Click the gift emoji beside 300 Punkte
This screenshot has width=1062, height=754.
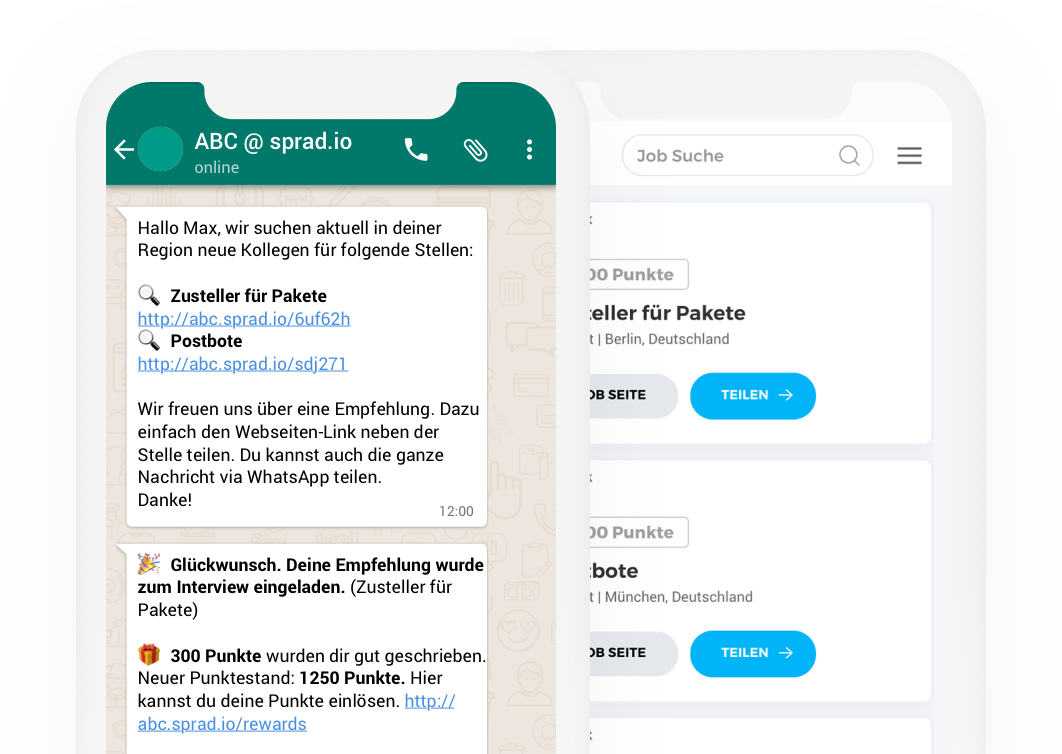pos(149,654)
